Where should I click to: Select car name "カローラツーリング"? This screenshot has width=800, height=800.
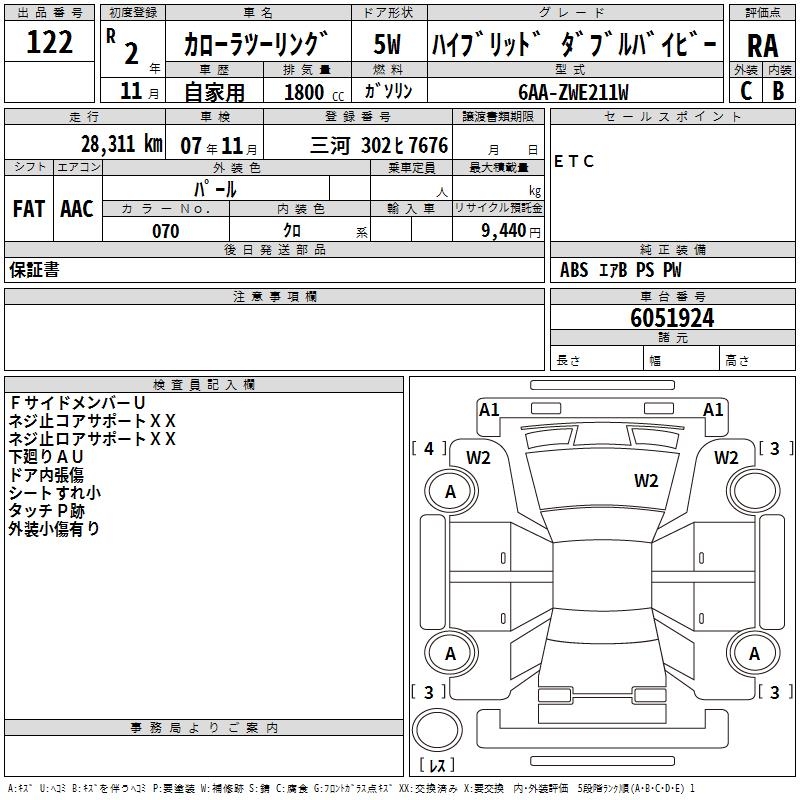tap(256, 44)
